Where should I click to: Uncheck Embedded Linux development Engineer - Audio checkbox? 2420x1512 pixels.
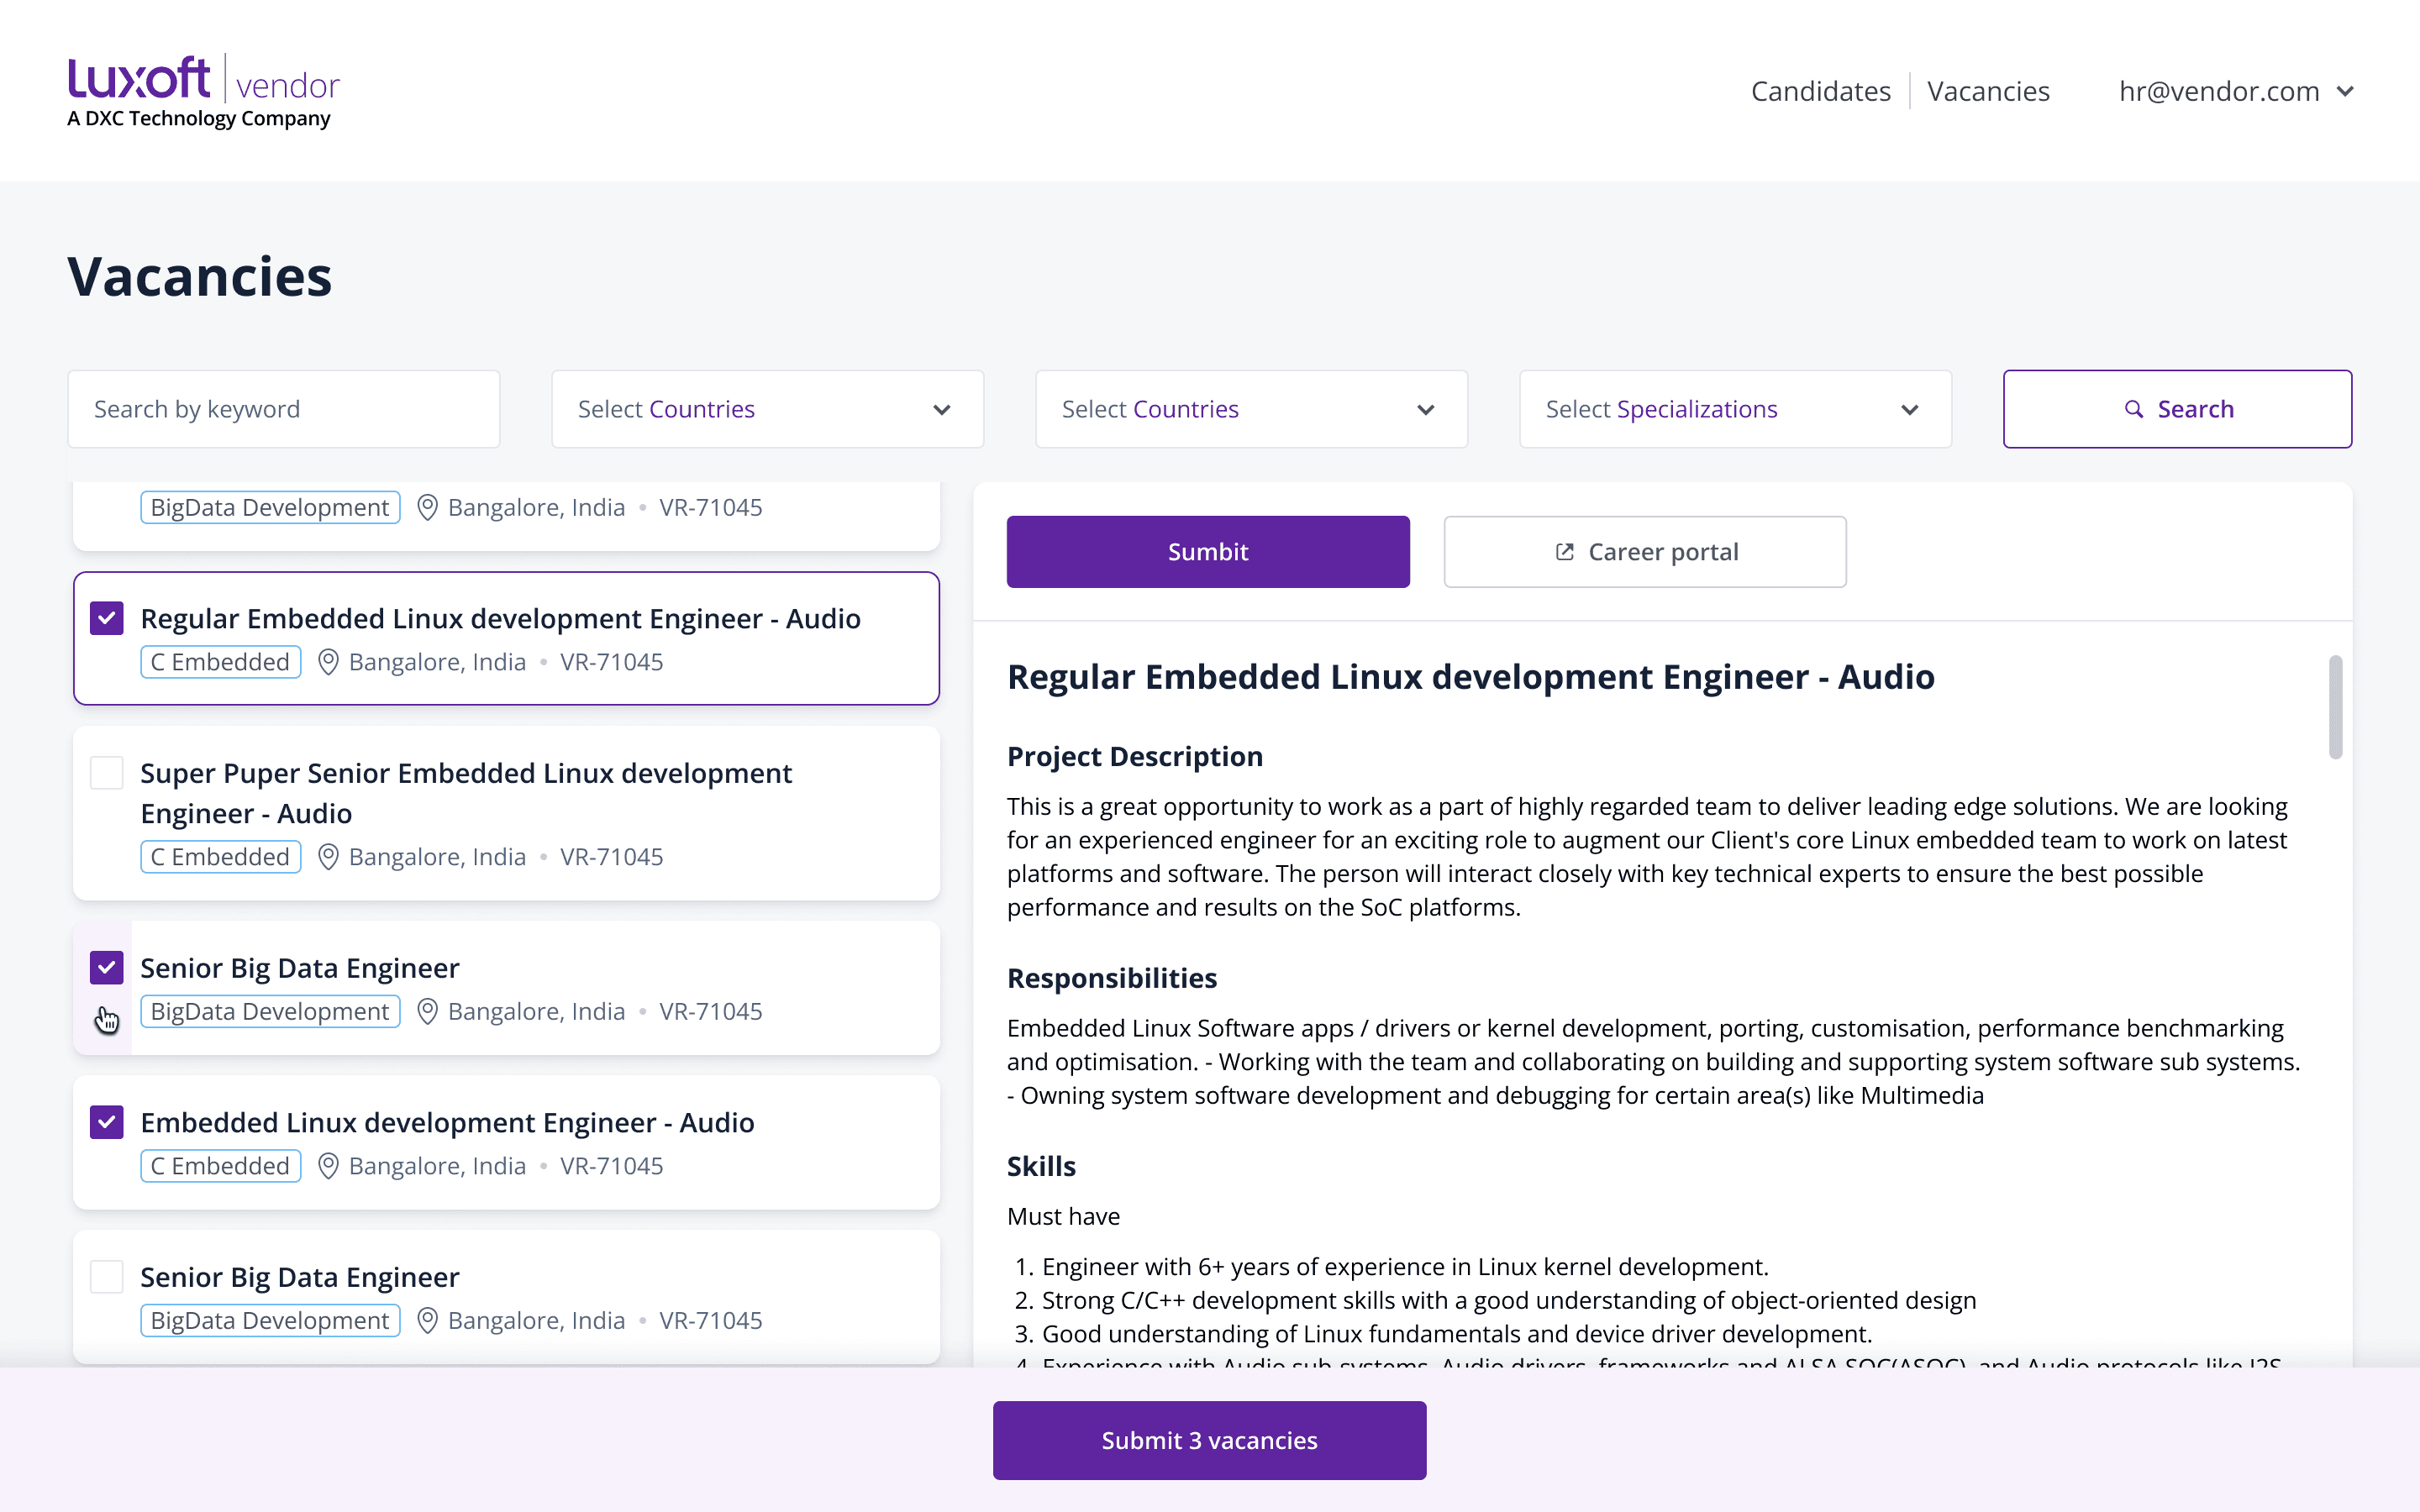click(x=107, y=1122)
